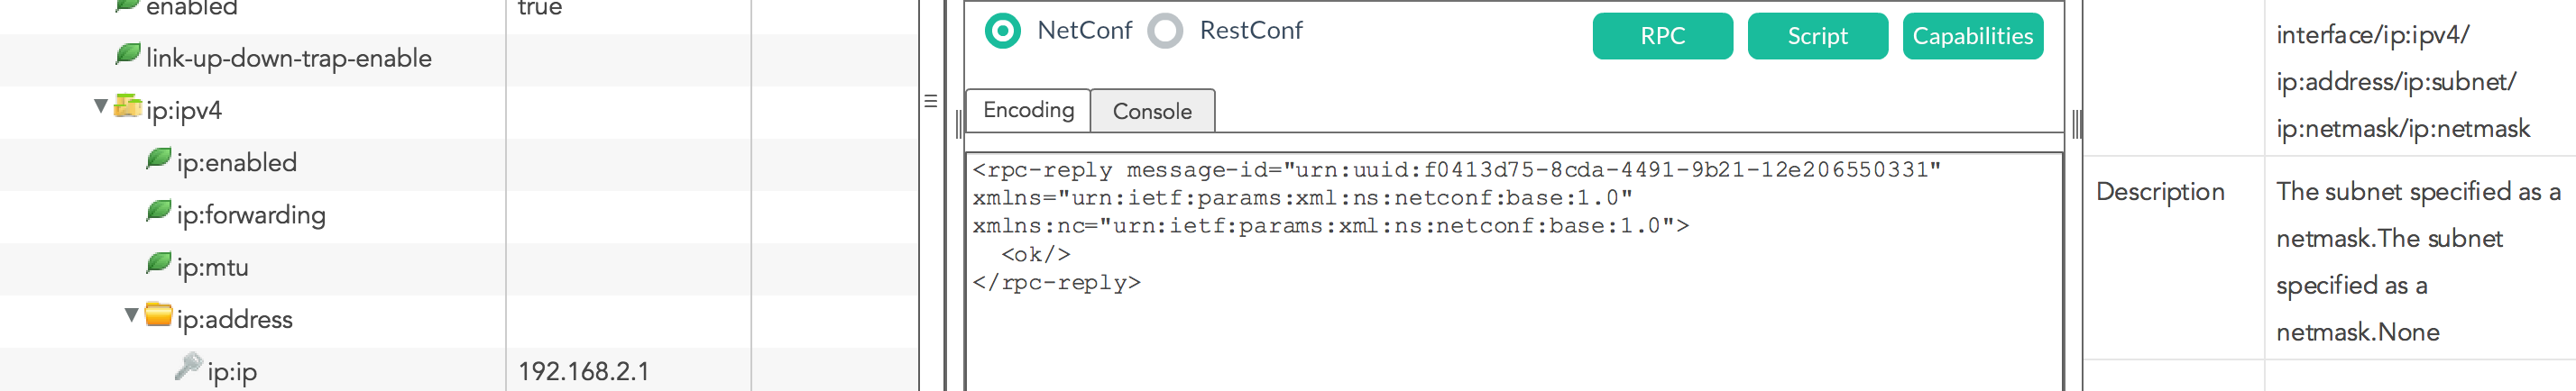This screenshot has height=391, width=2576.
Task: Select the ip:mtu tree item label
Action: [212, 267]
